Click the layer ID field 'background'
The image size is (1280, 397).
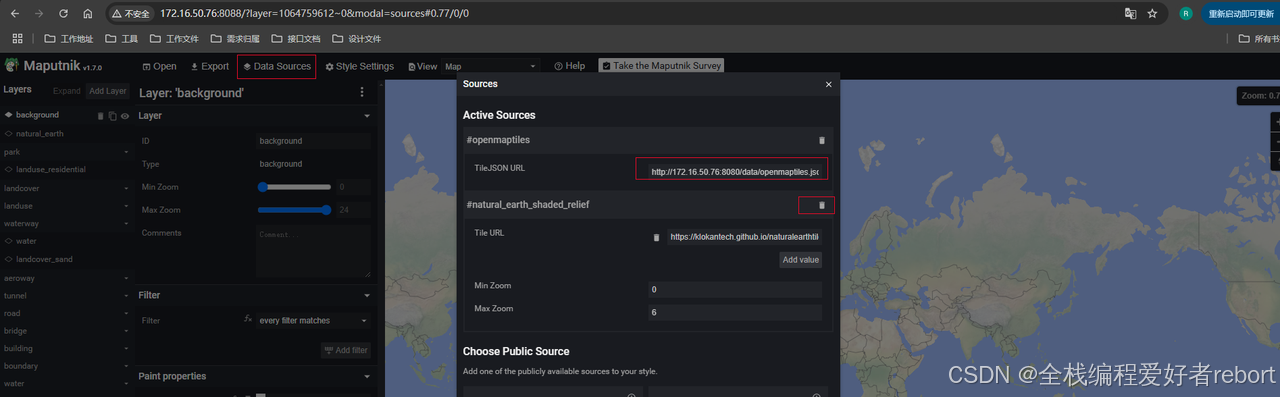coord(313,141)
